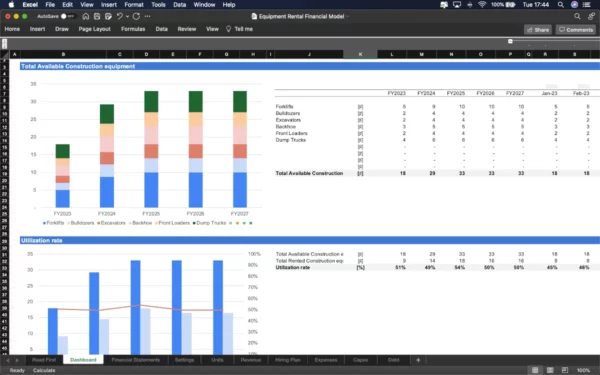Switch to the Financial Statements sheet tab

pos(135,360)
